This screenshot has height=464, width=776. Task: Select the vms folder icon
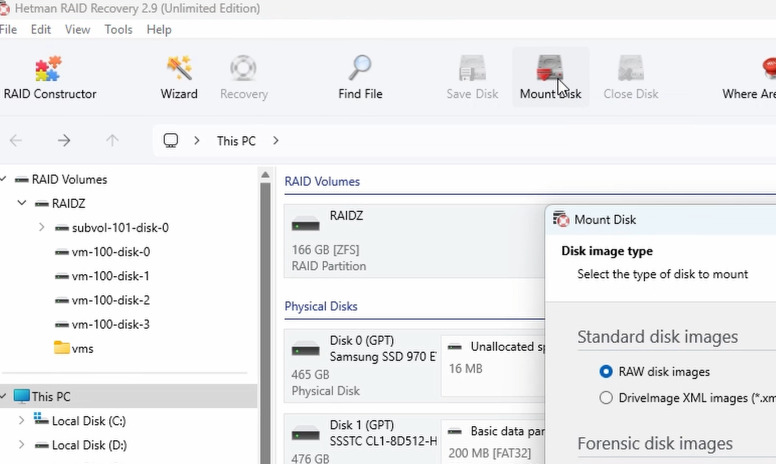click(61, 348)
